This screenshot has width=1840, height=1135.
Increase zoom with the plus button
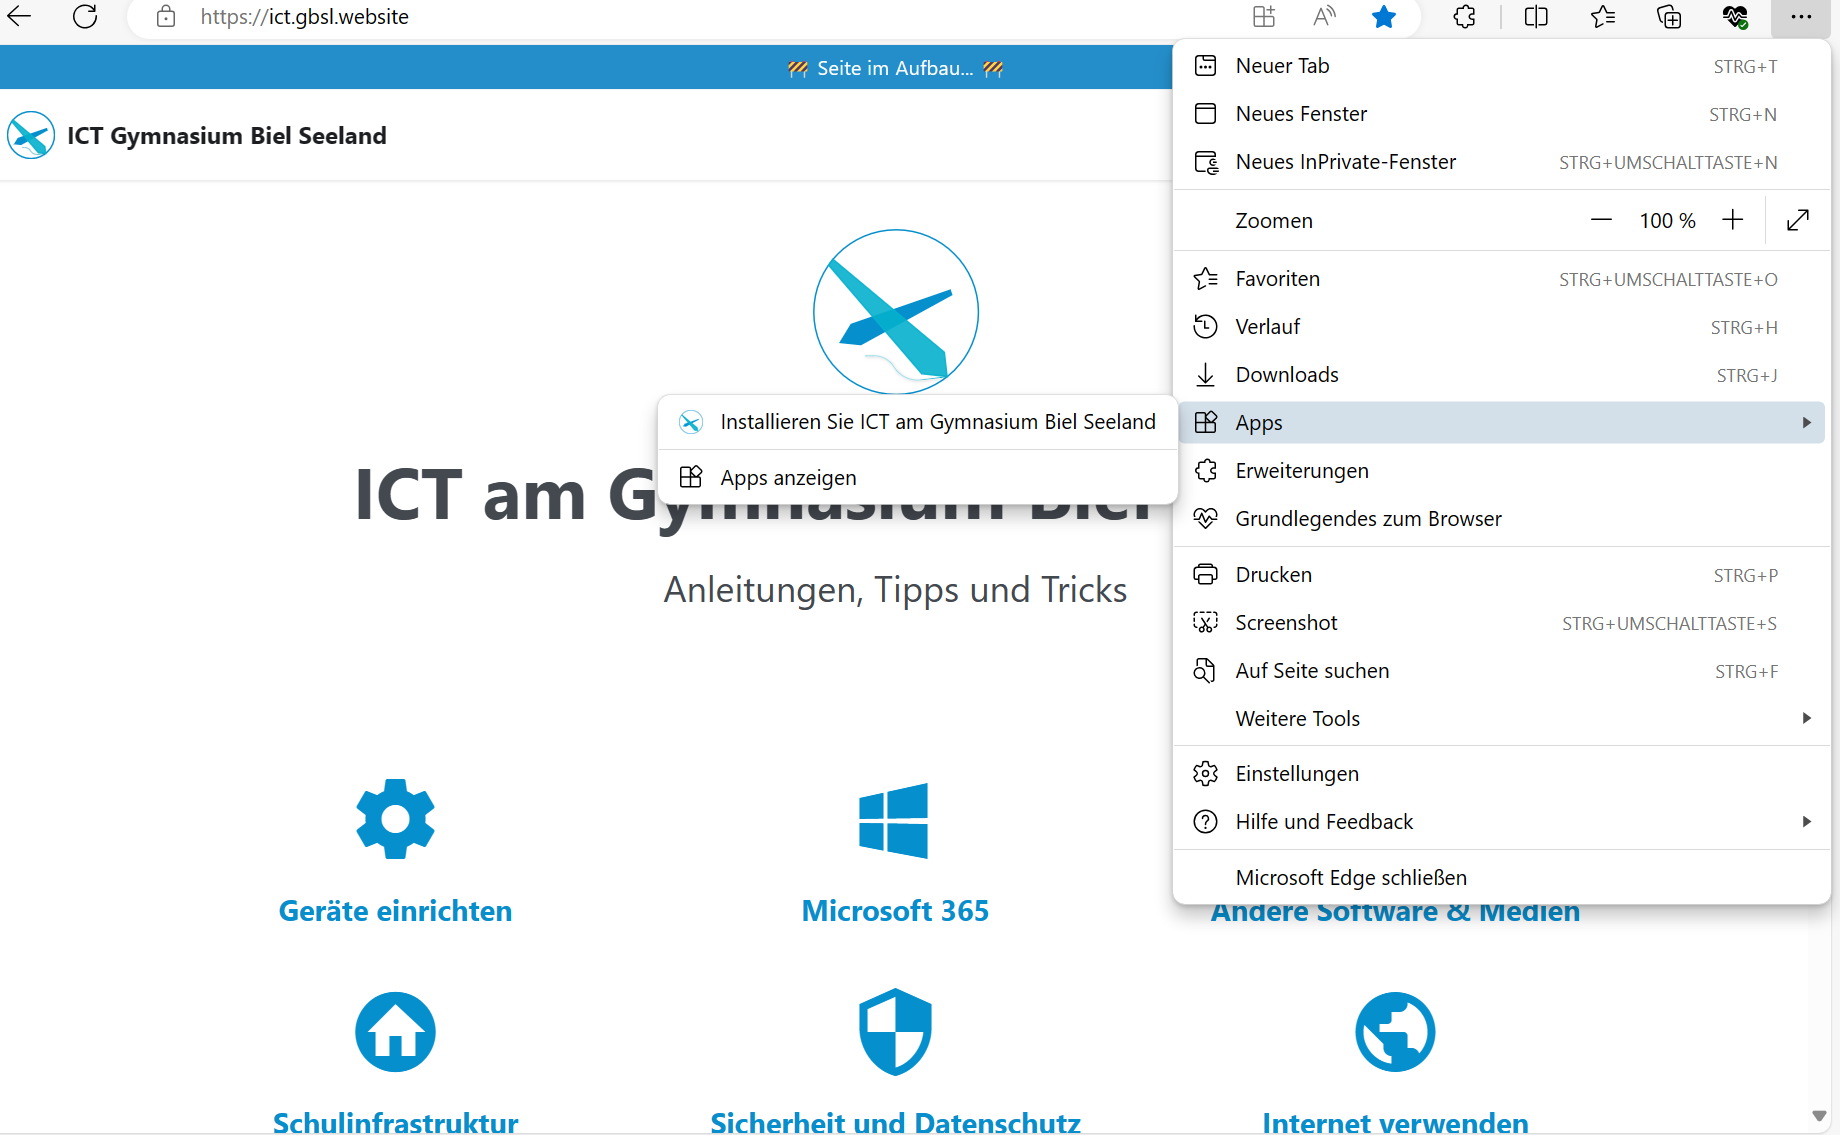pos(1733,220)
